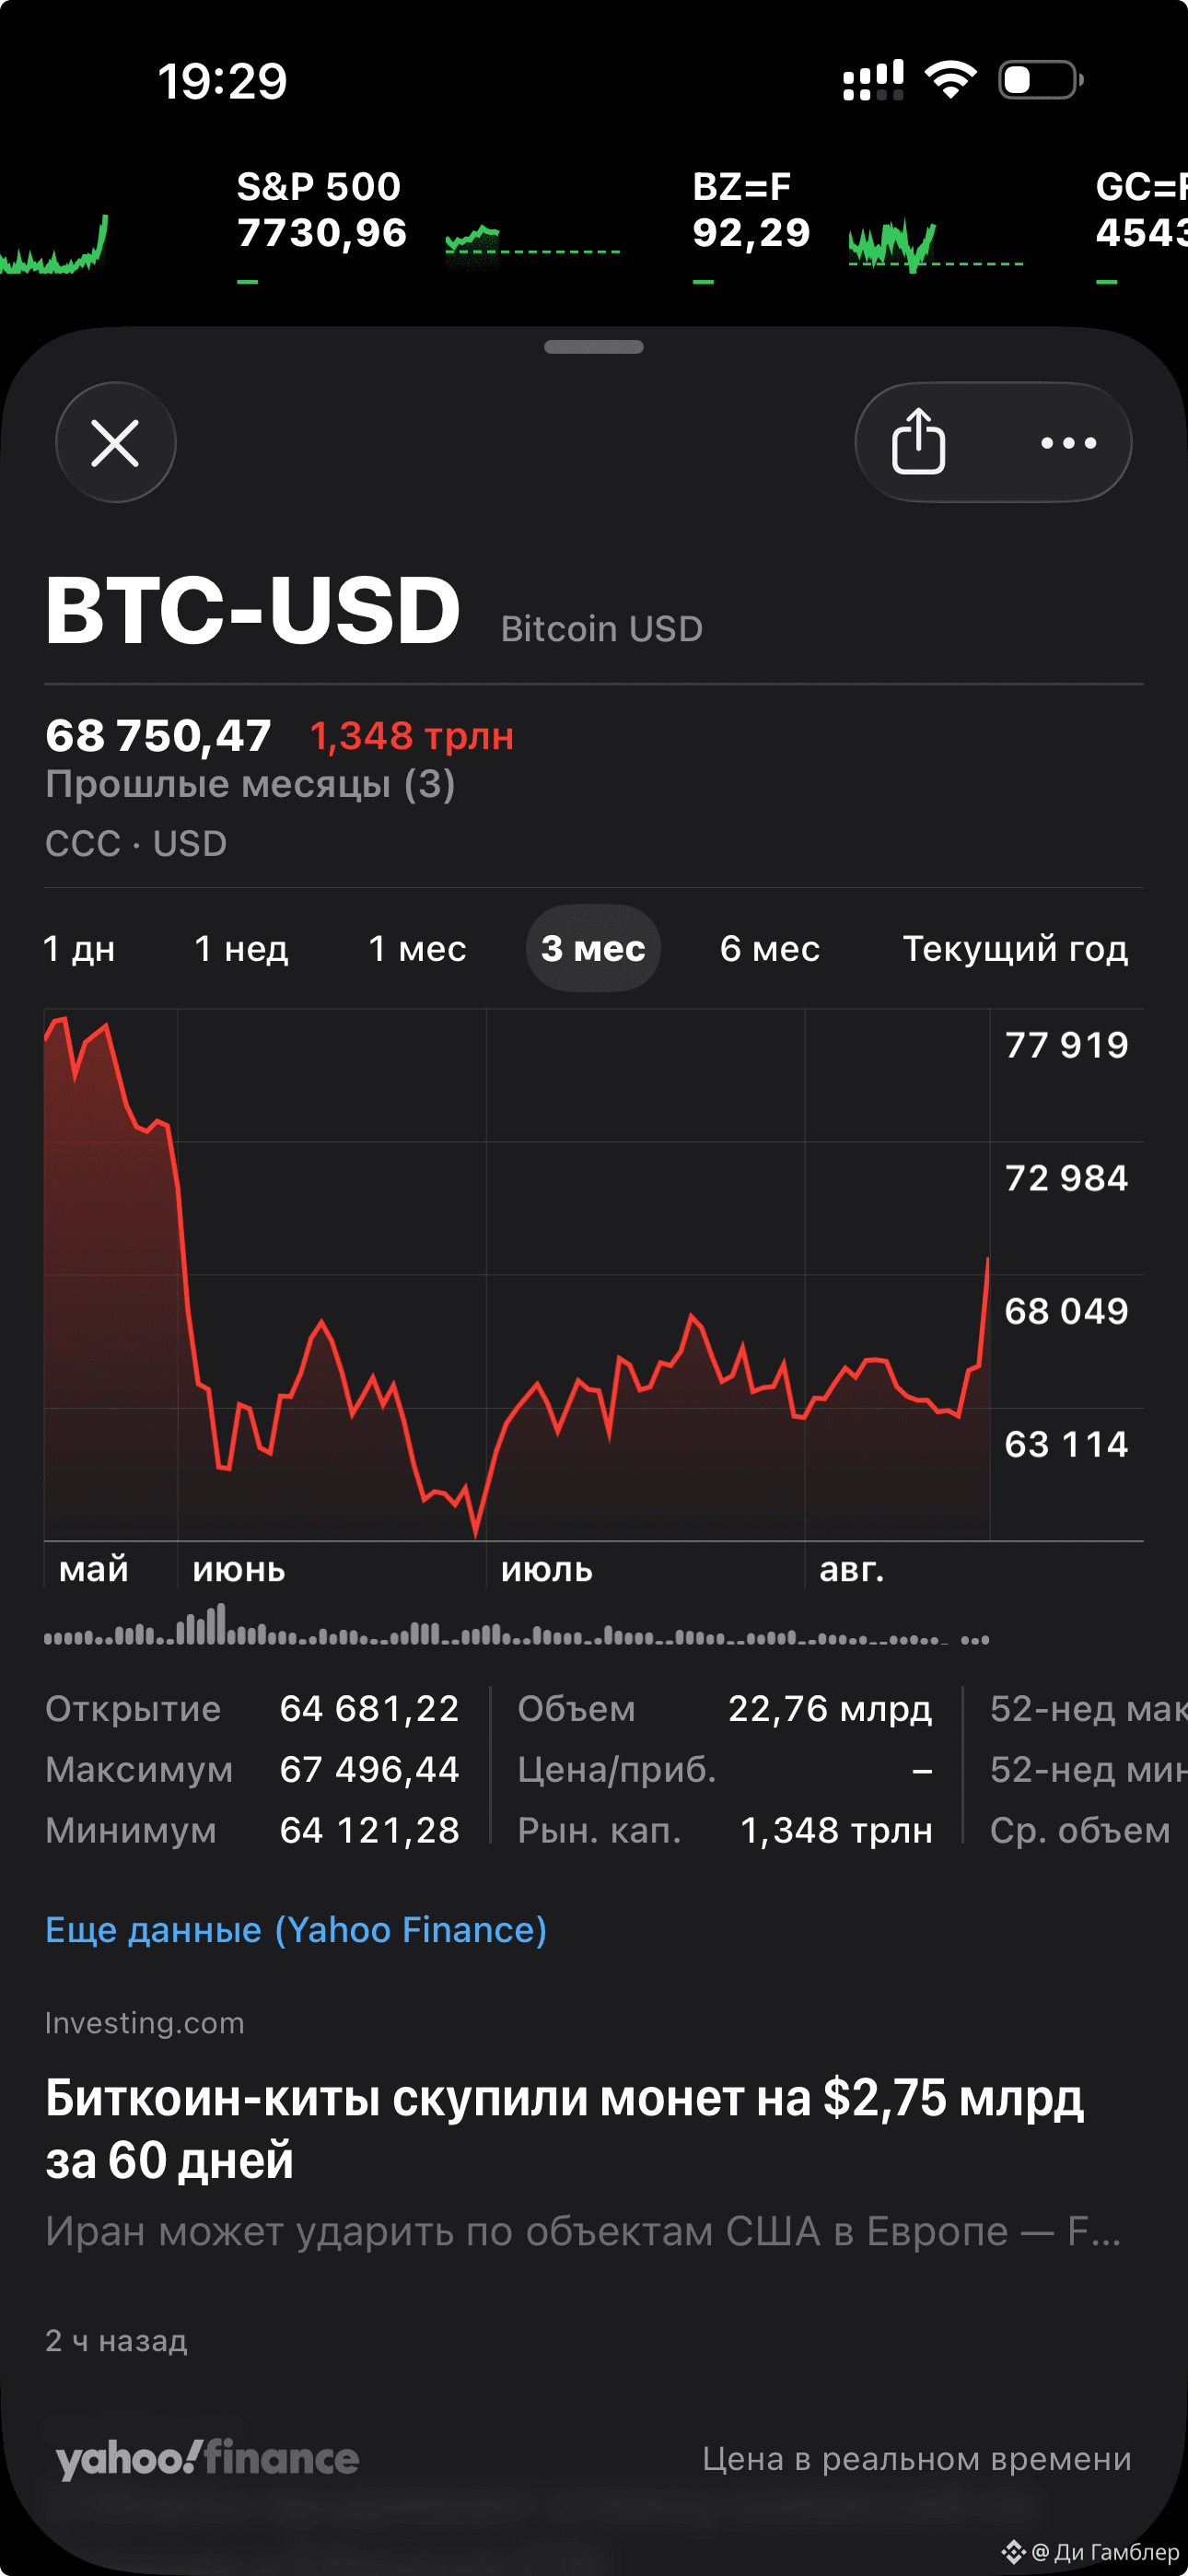Tap the volume bars strip below chart

click(x=517, y=1624)
